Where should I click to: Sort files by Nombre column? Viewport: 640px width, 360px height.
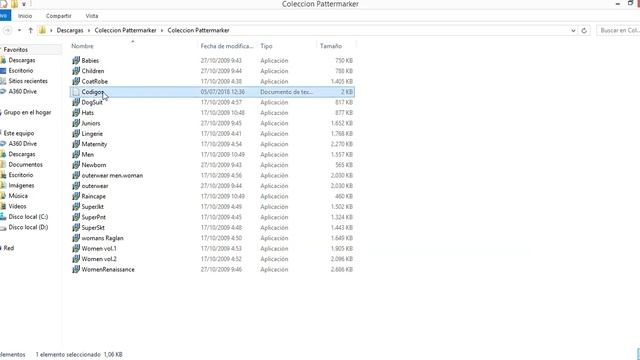(x=82, y=46)
